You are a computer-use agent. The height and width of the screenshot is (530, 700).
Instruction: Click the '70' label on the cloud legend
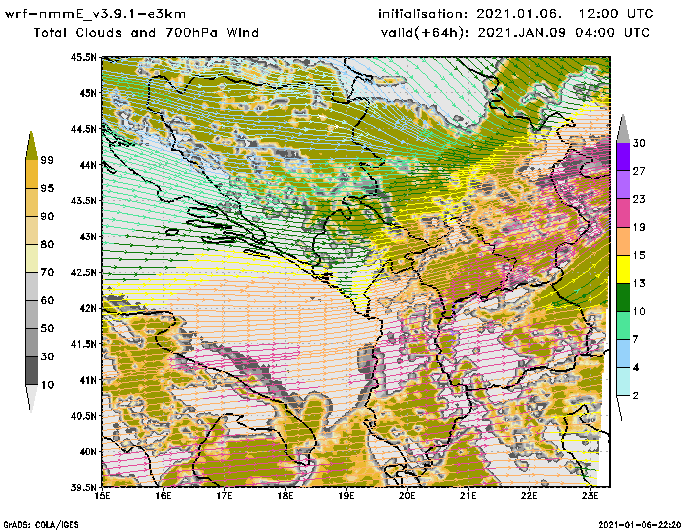coord(47,272)
